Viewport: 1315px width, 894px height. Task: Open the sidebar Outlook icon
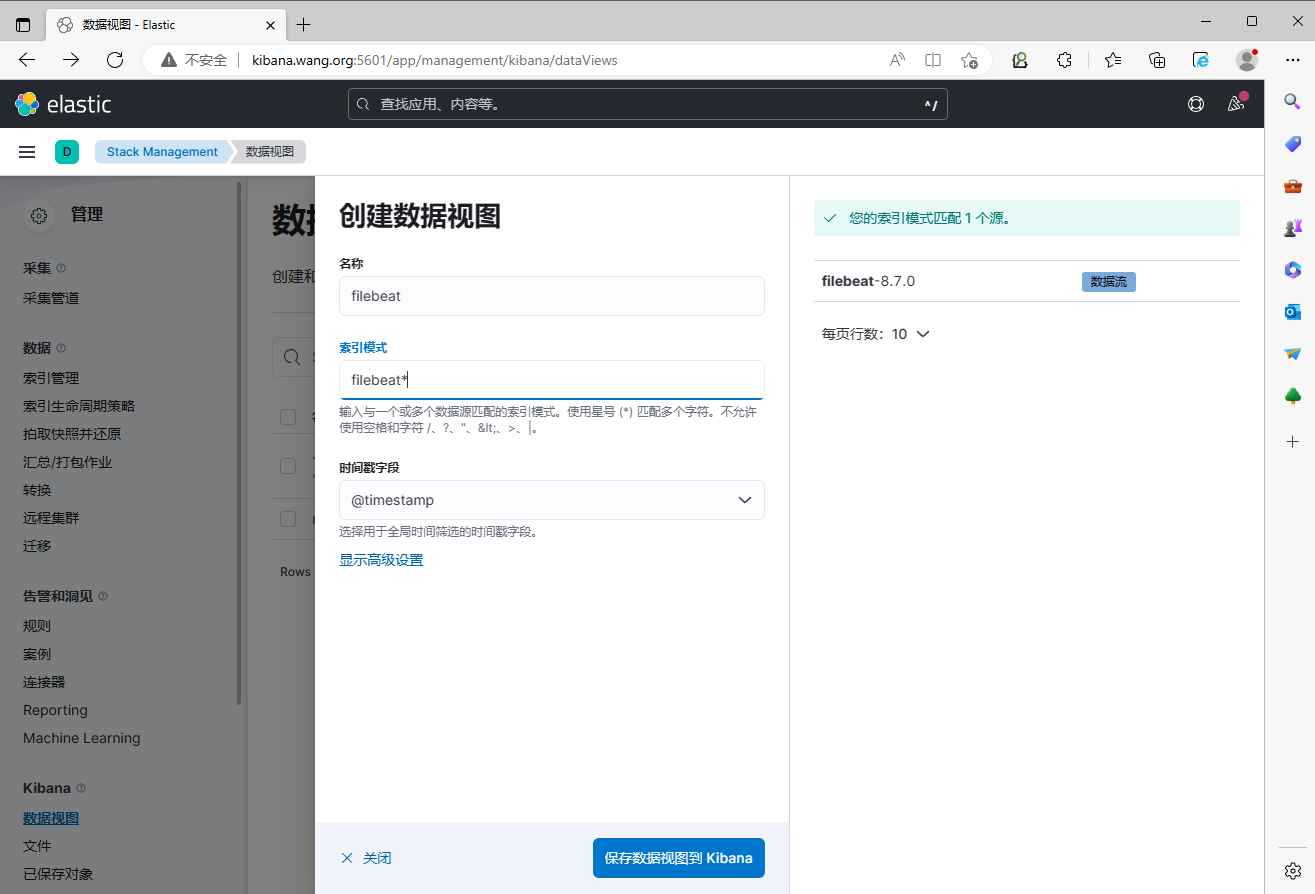tap(1292, 312)
